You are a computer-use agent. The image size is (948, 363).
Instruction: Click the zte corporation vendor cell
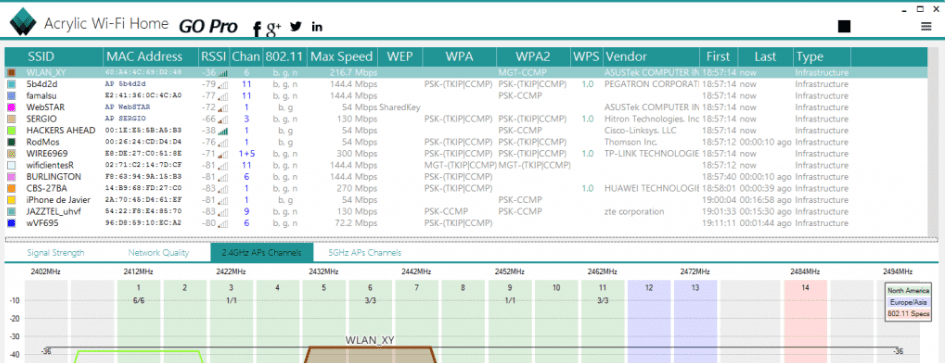click(634, 212)
